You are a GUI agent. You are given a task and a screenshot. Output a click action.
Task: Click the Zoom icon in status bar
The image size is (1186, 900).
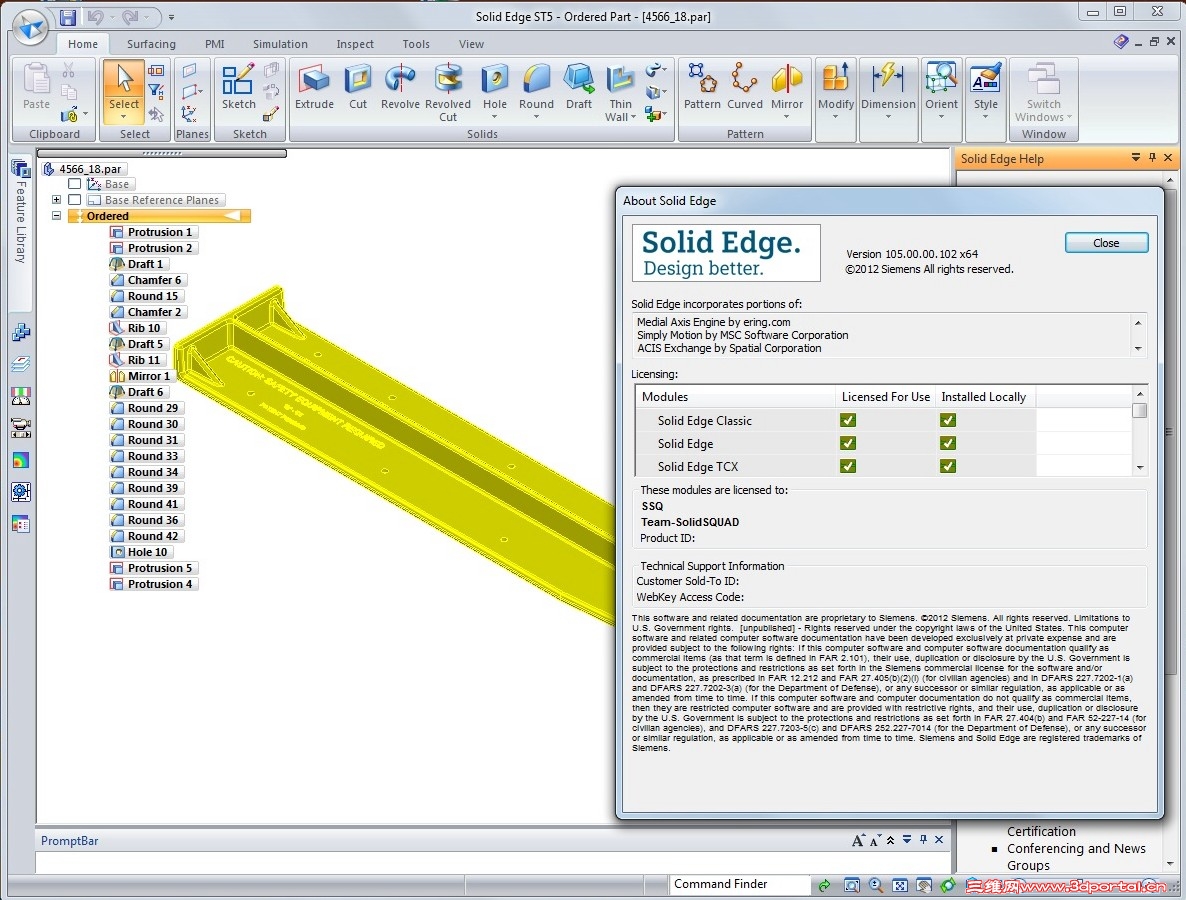(x=876, y=885)
